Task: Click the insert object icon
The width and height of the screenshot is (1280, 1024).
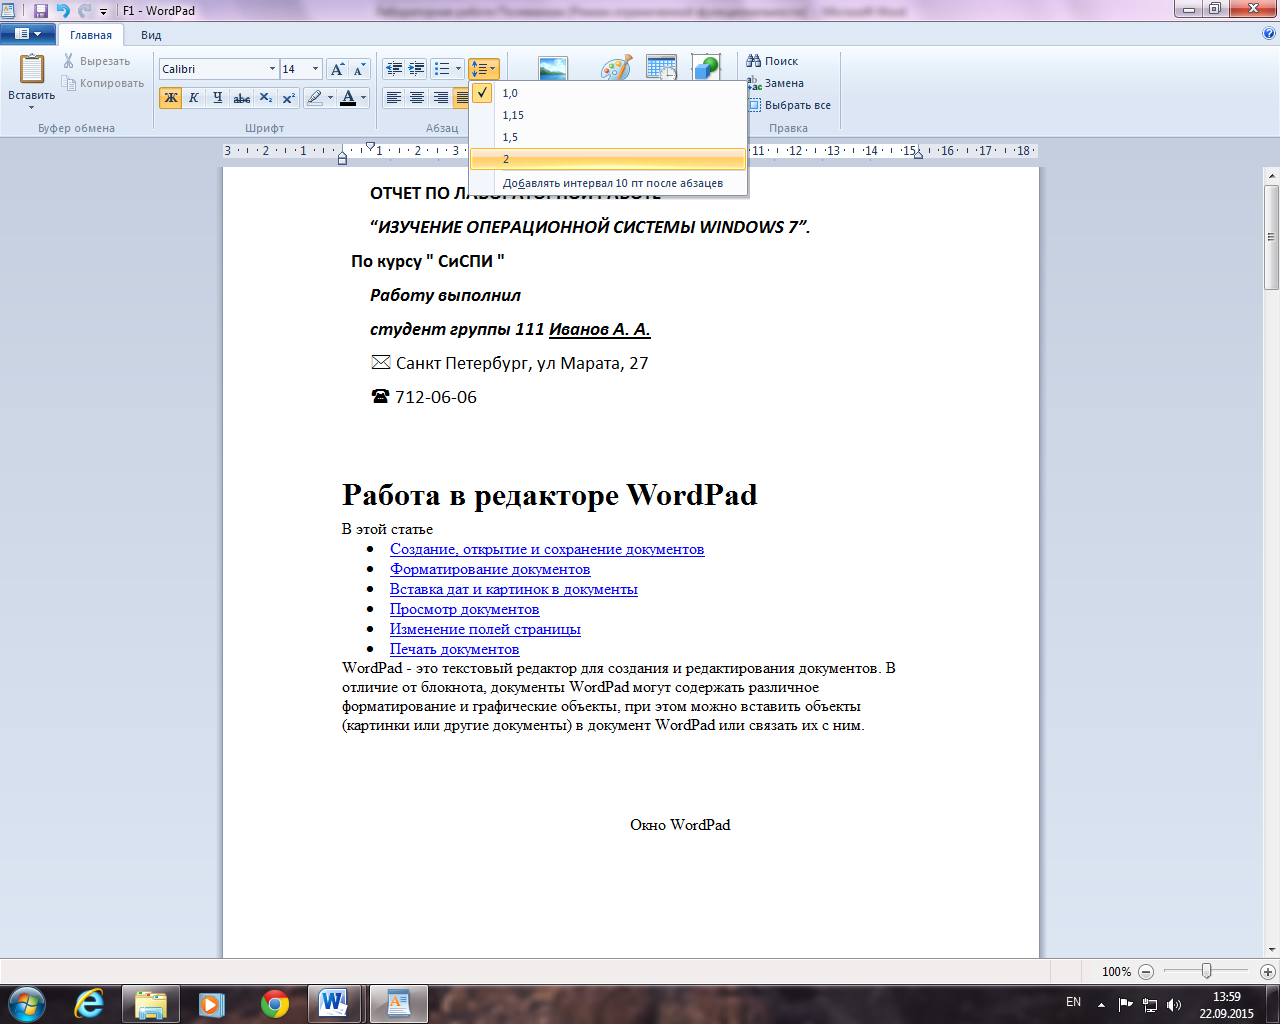Action: point(706,68)
